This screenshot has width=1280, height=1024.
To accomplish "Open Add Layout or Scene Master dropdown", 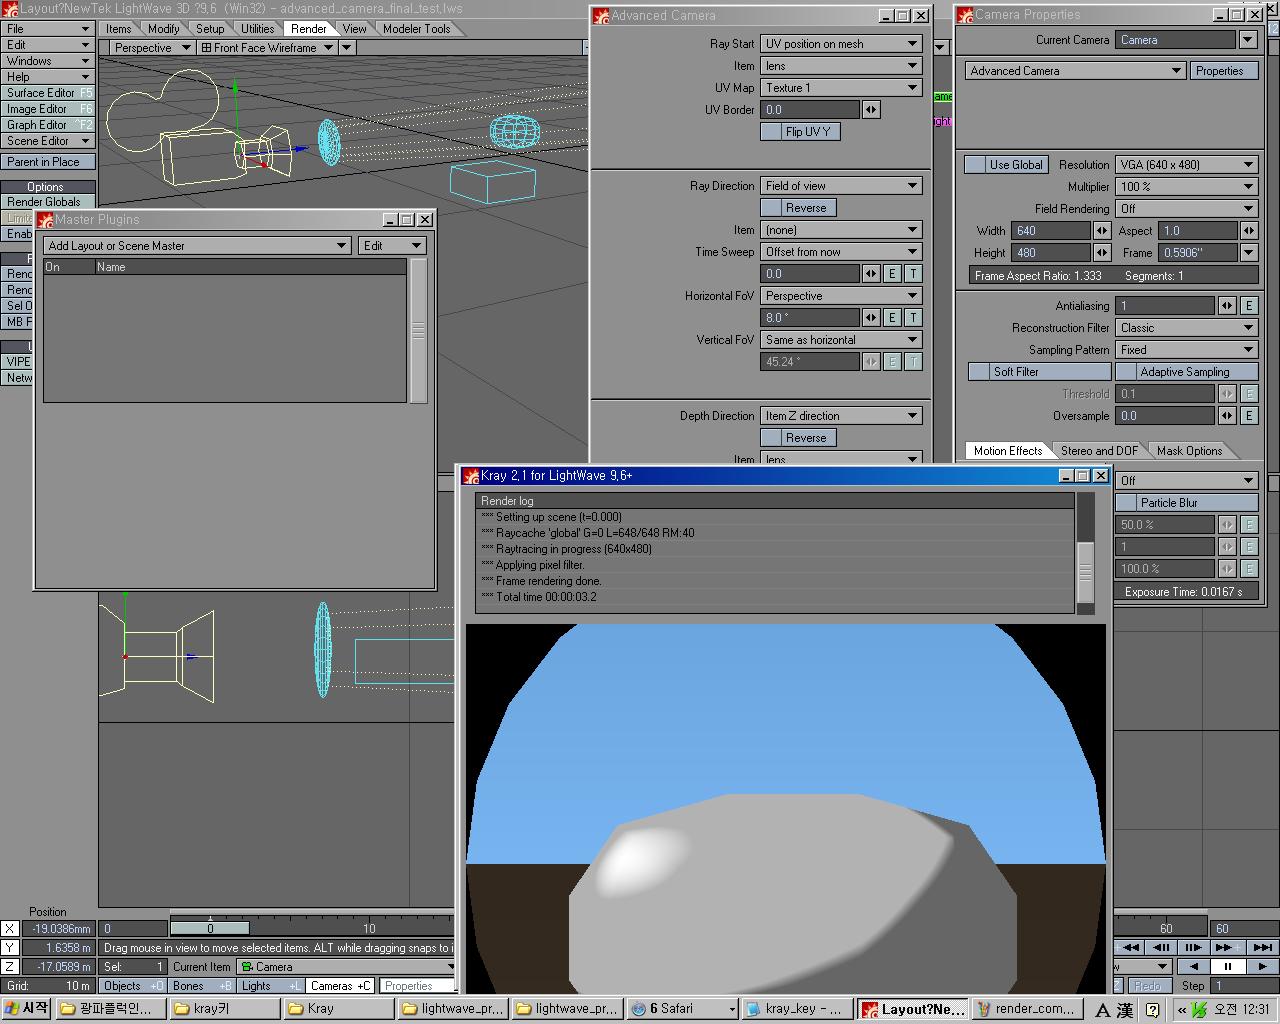I will [197, 246].
